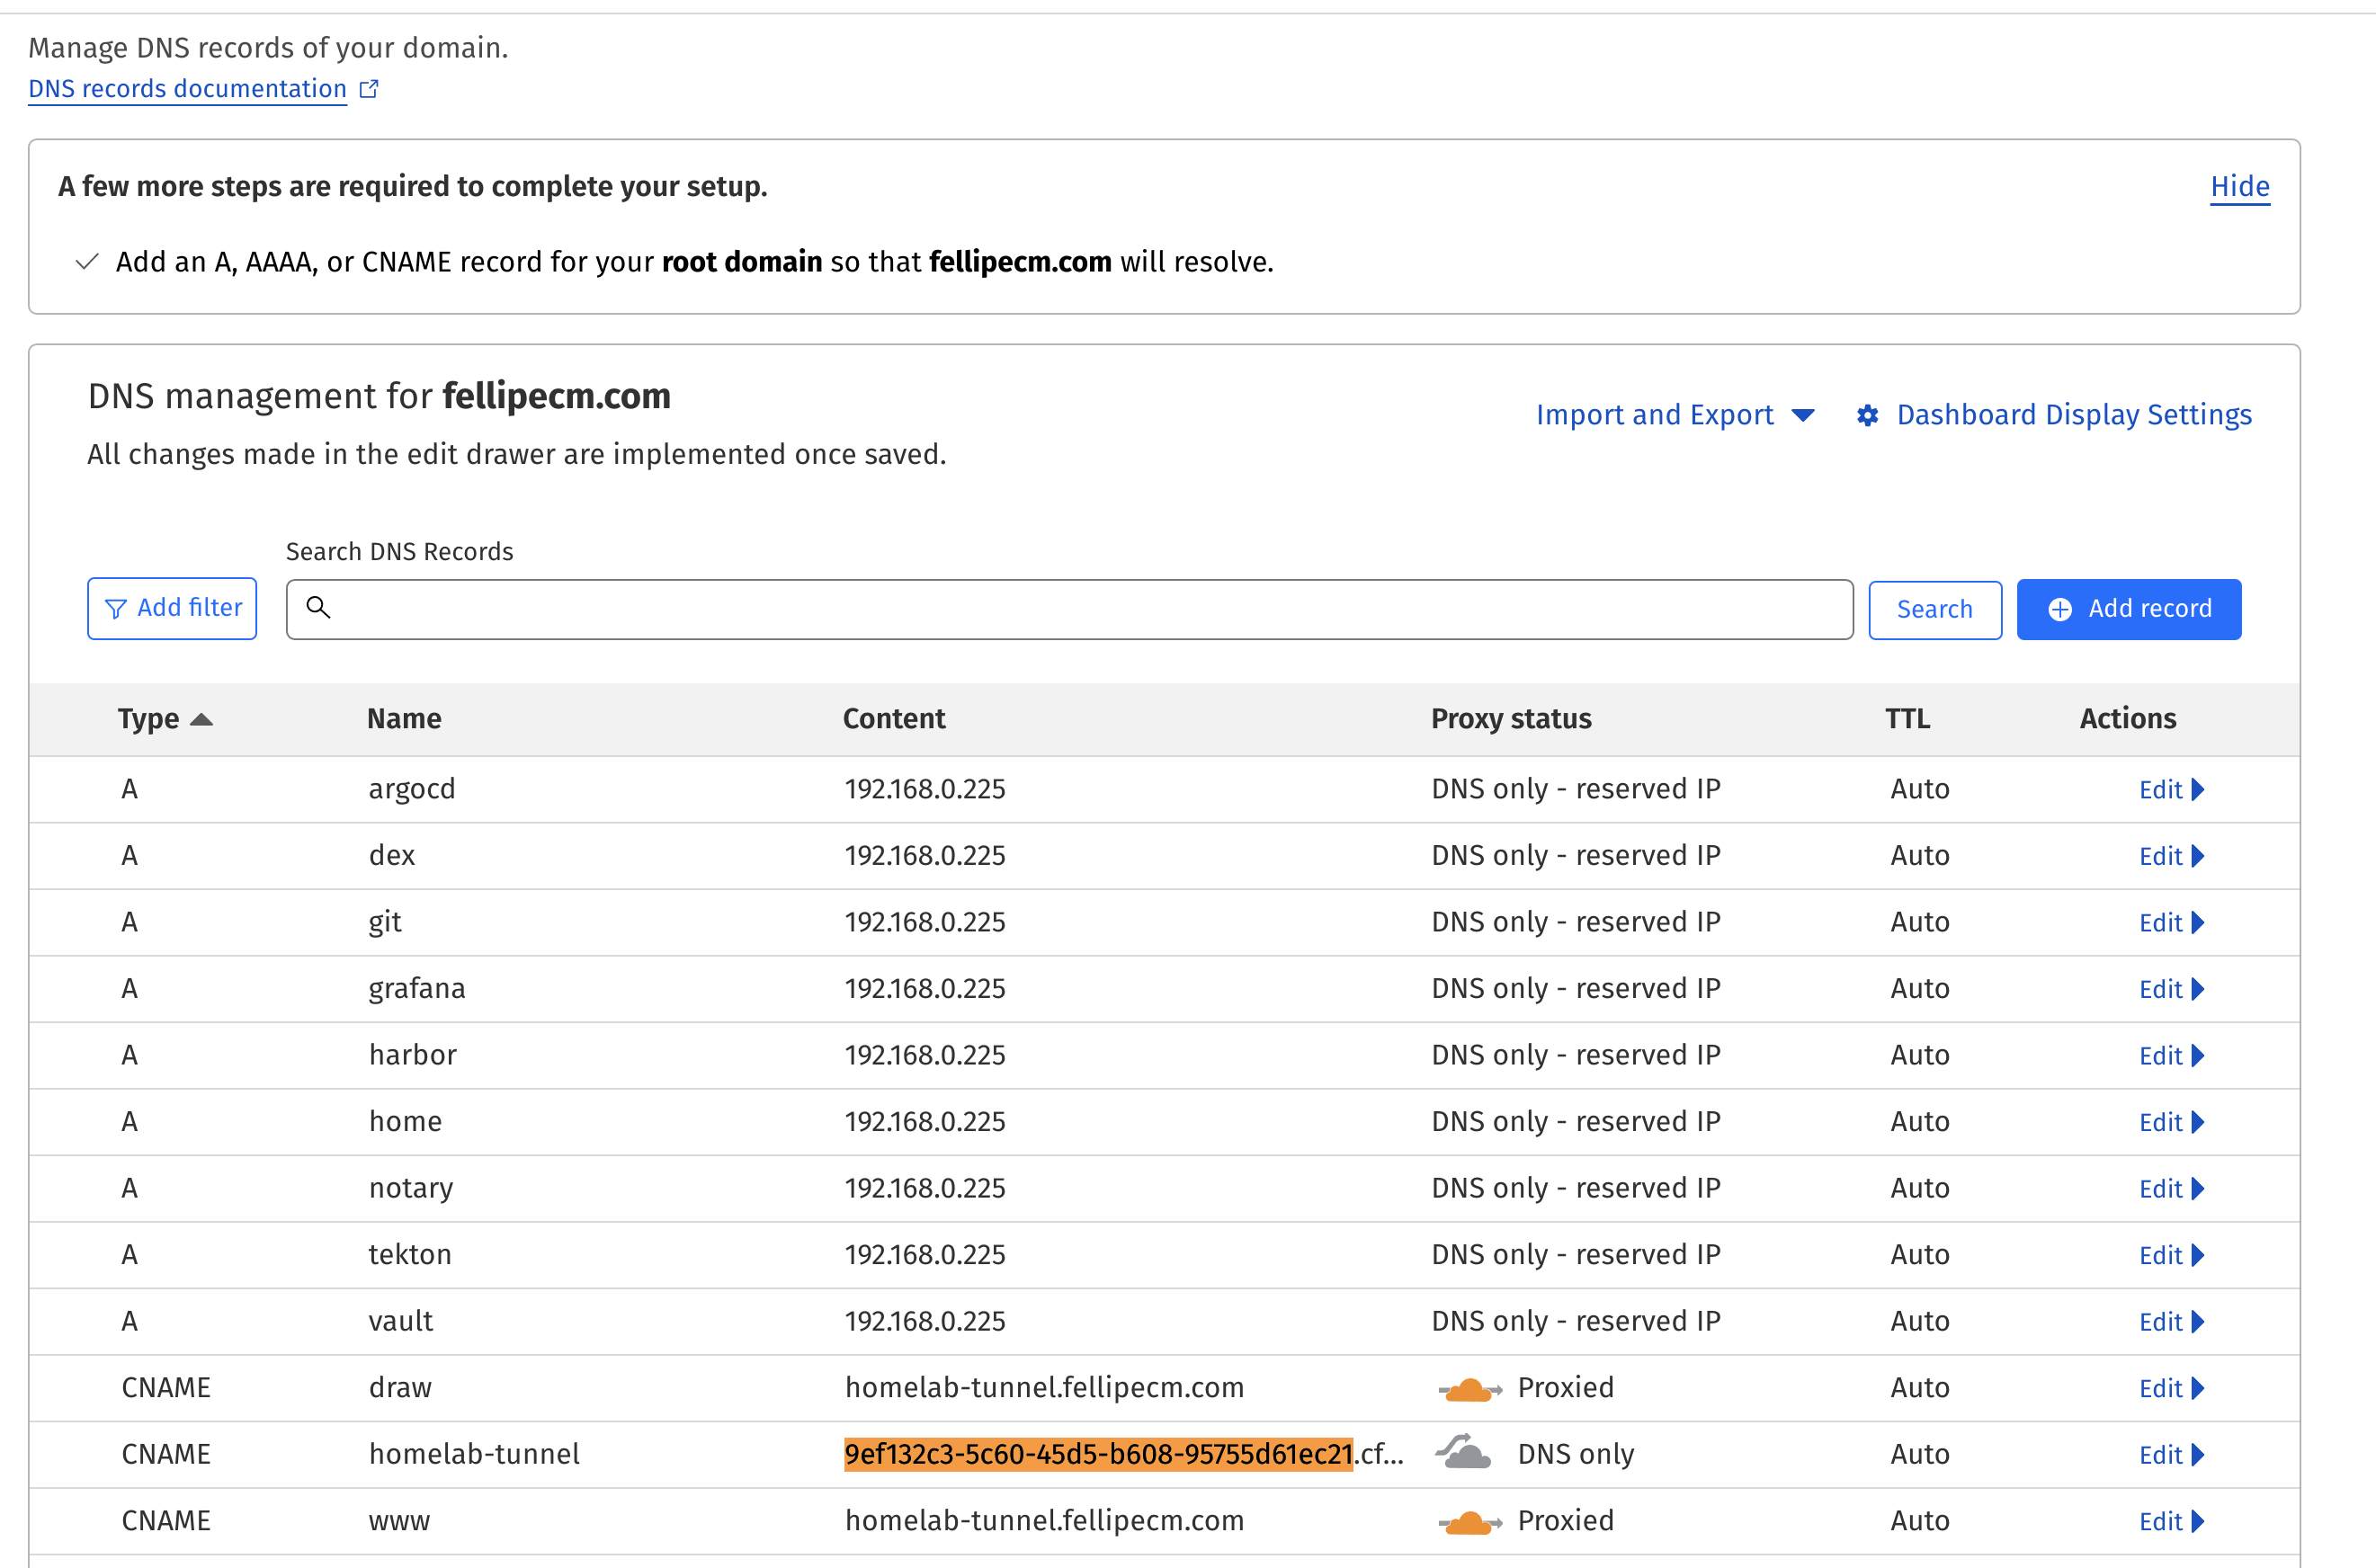Click the Type column sort arrow

pyautogui.click(x=202, y=719)
